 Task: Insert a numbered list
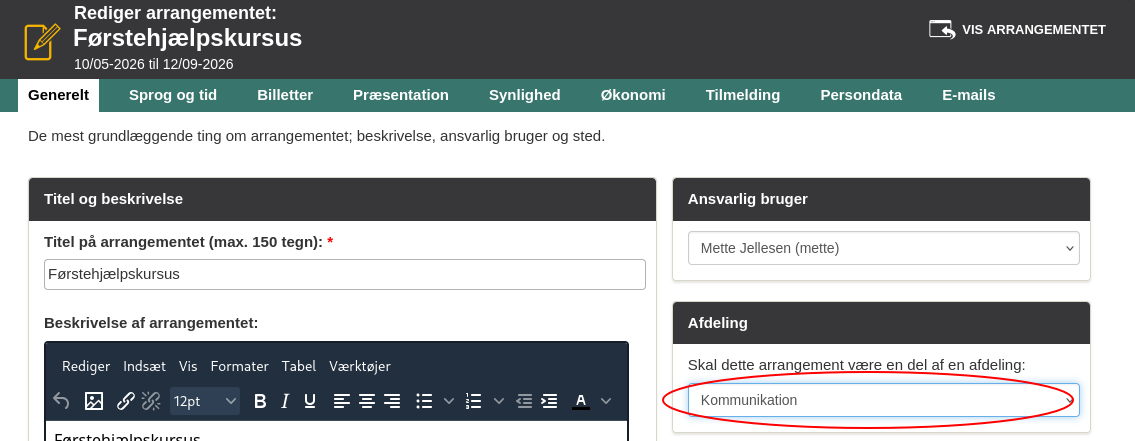pos(474,401)
